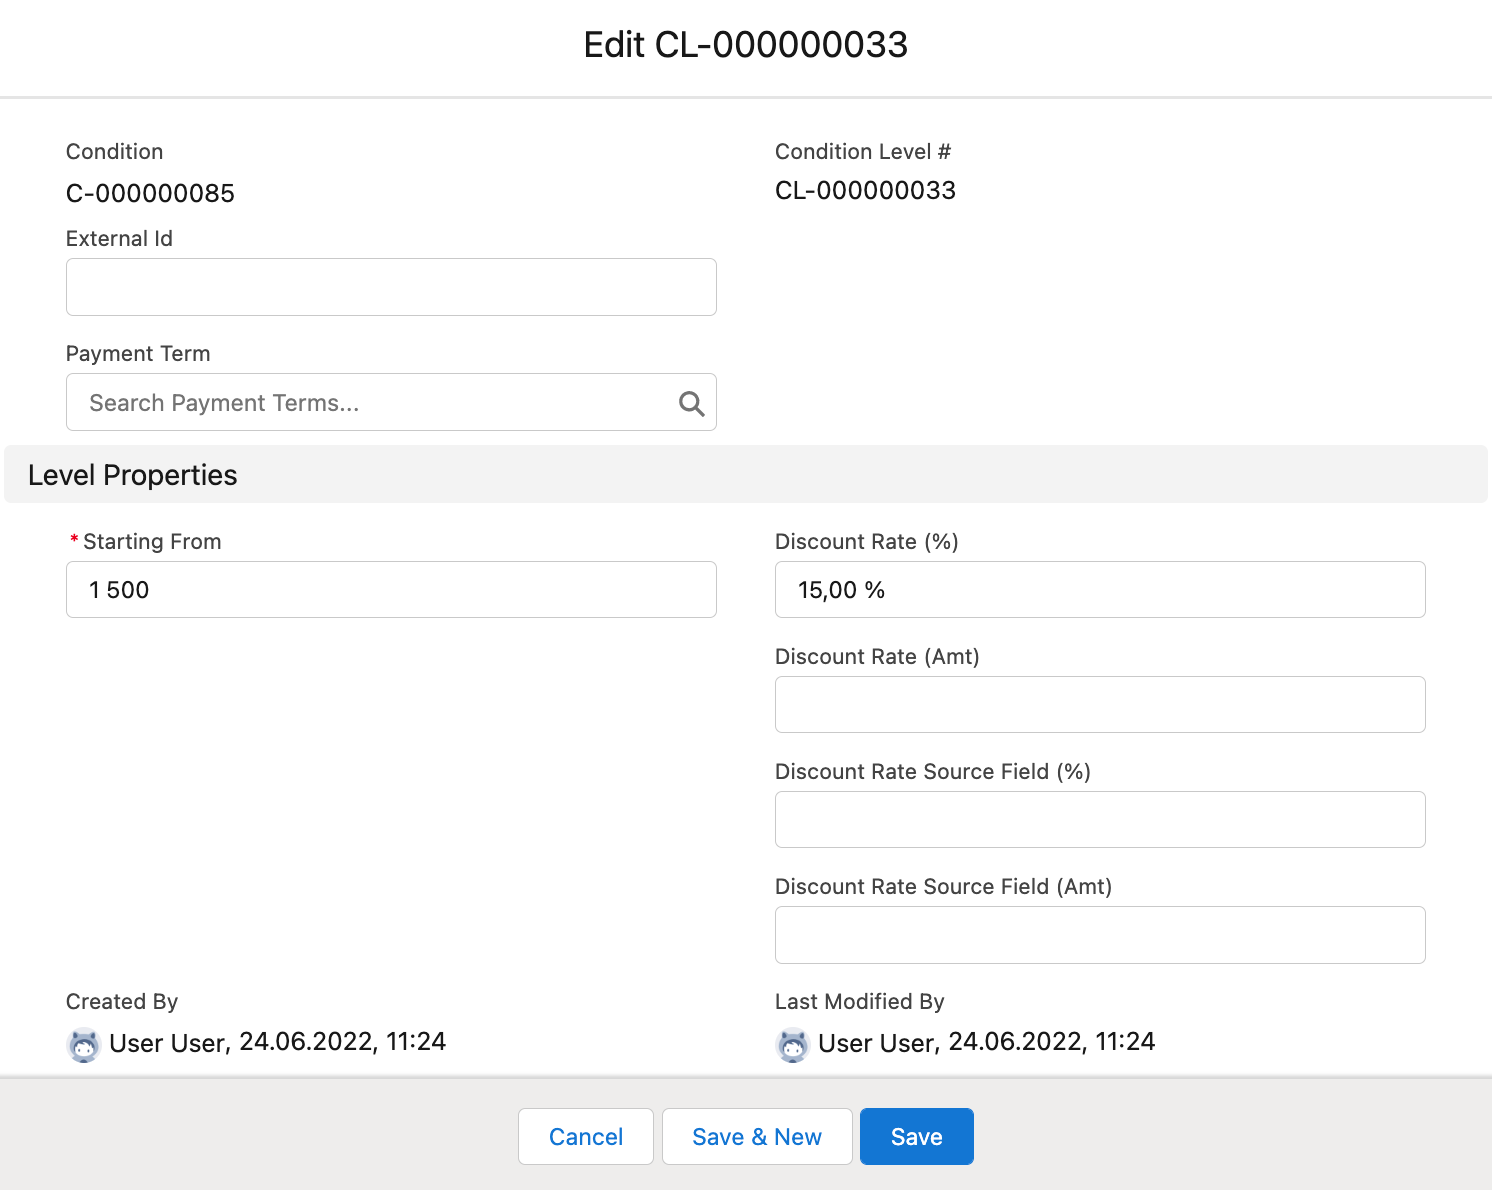Click the Created By user avatar
Screen dimensions: 1492x1190
point(84,1045)
